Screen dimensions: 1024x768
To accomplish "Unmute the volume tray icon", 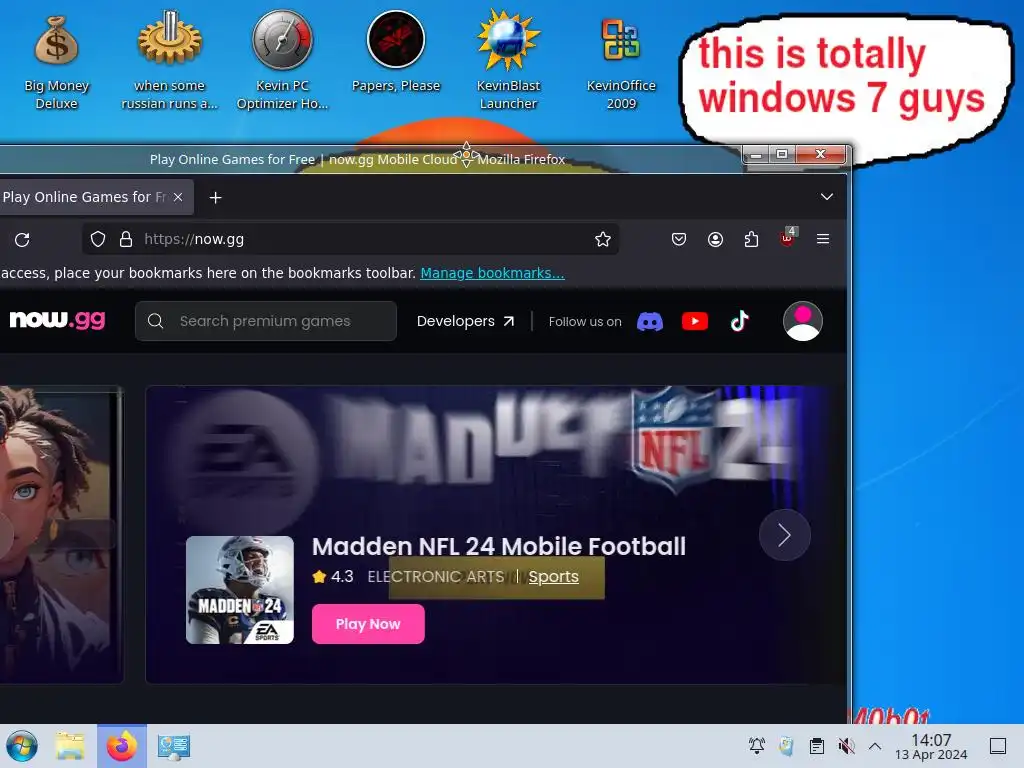I will (846, 746).
